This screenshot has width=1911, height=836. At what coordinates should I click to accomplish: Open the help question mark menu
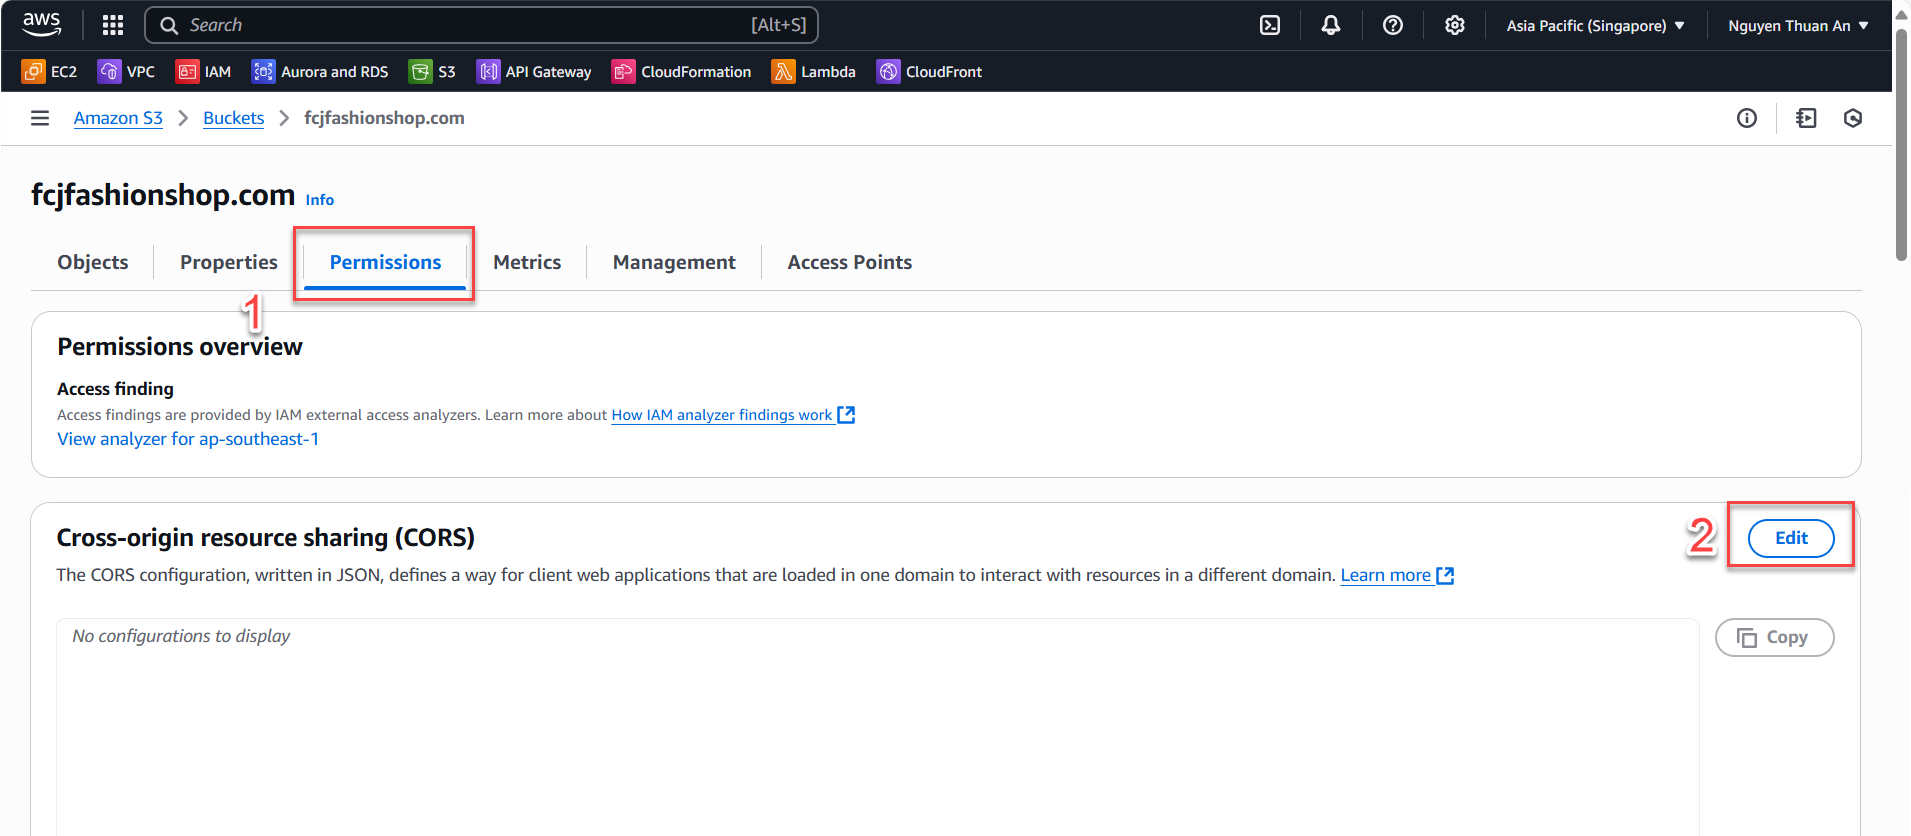pyautogui.click(x=1393, y=25)
